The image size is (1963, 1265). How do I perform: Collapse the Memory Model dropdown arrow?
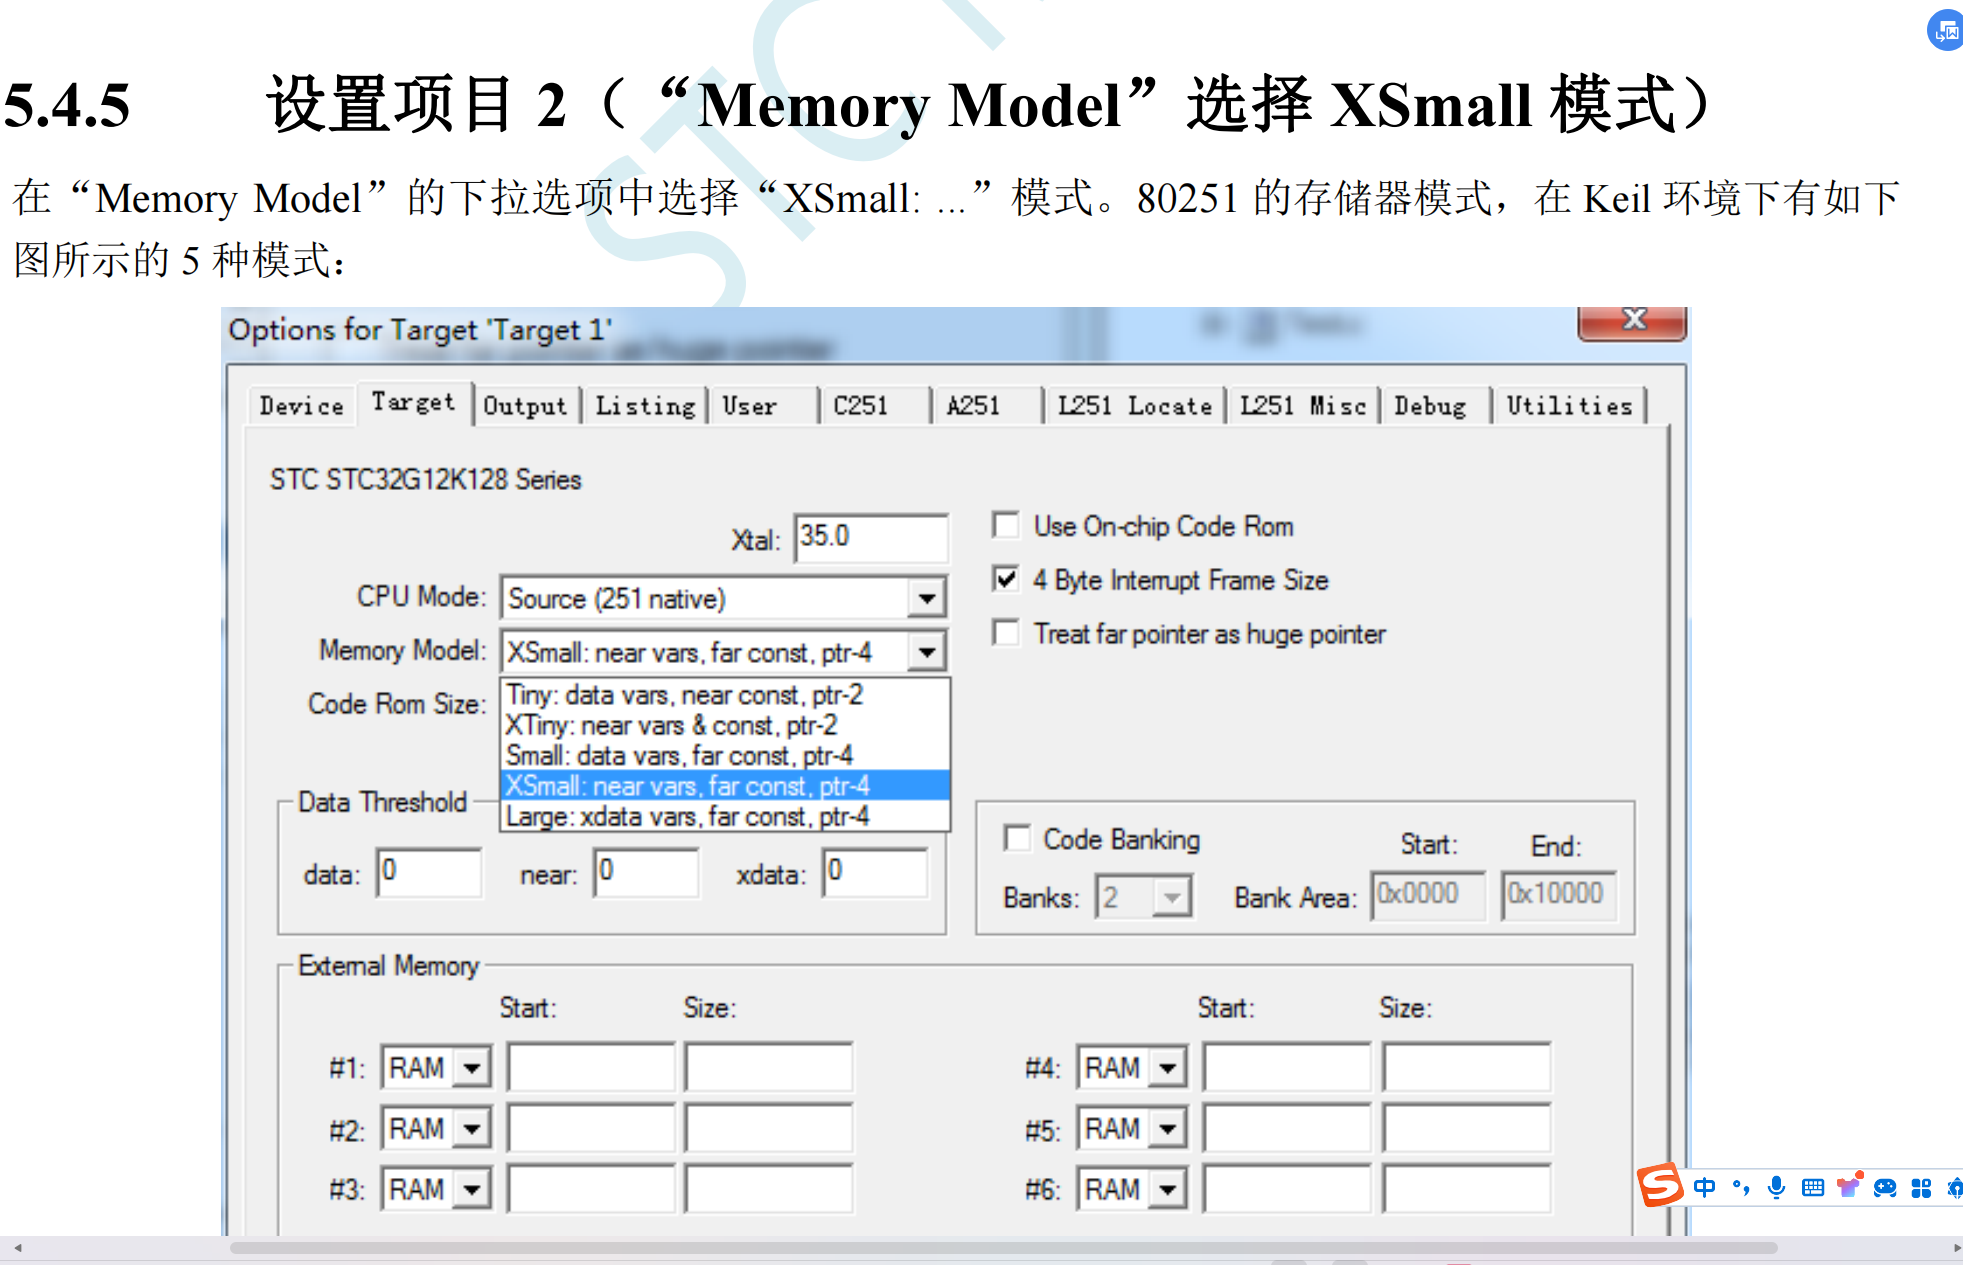(x=927, y=652)
